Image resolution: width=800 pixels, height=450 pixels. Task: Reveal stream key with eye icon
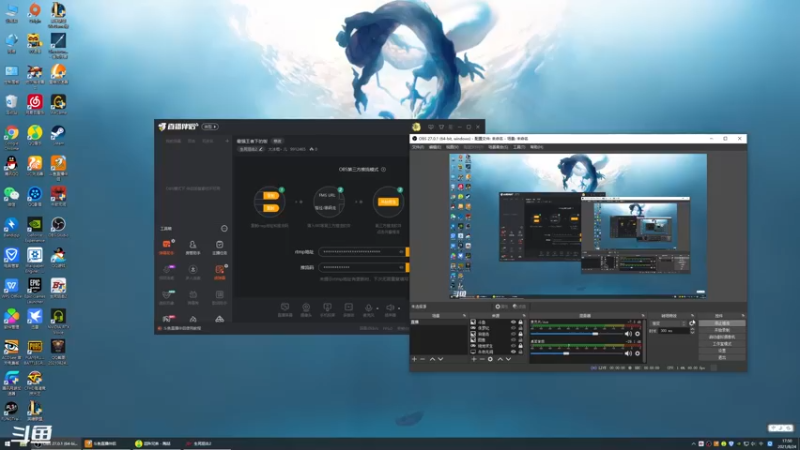[x=402, y=267]
